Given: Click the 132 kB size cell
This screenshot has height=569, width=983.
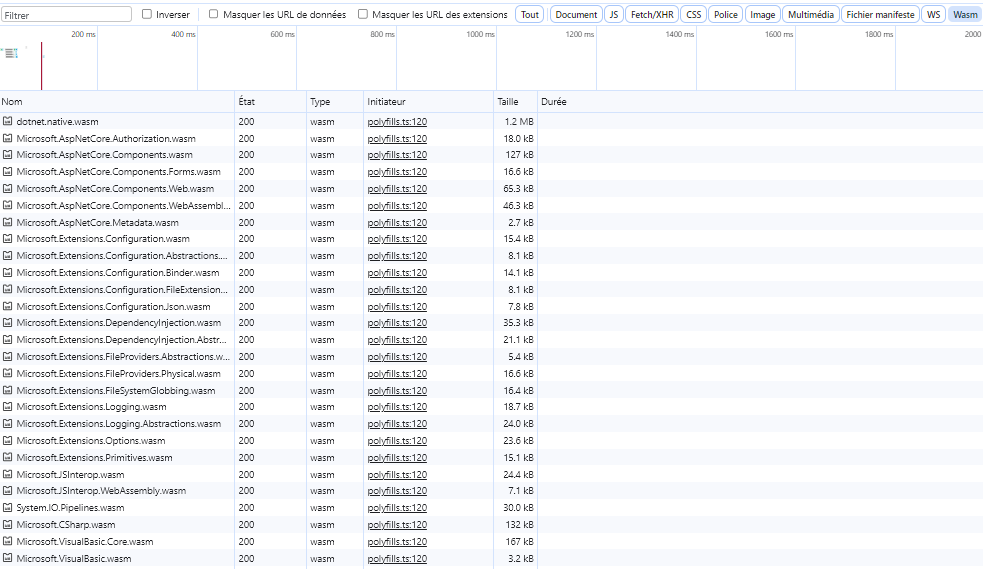Looking at the screenshot, I should [515, 525].
